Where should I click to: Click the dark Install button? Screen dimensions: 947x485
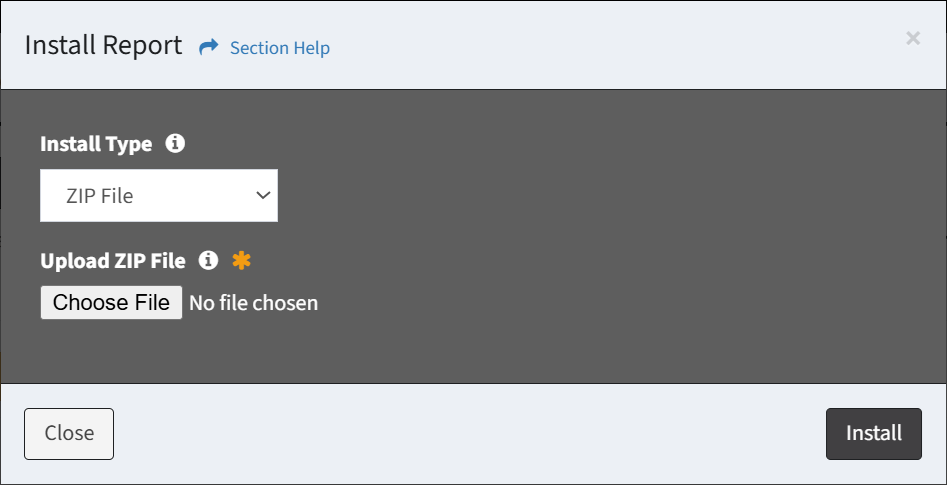(874, 434)
